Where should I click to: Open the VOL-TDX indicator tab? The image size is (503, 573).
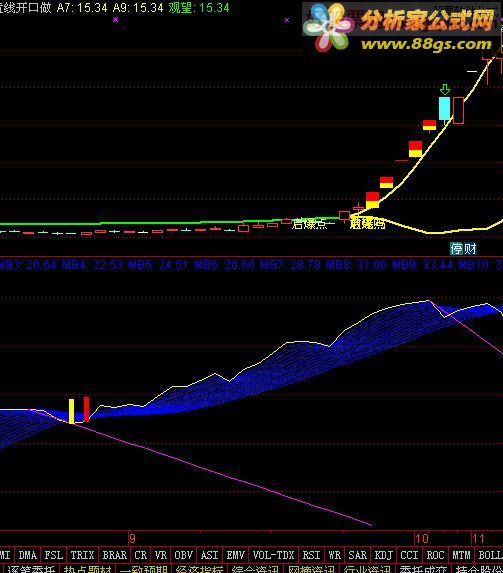tap(273, 555)
